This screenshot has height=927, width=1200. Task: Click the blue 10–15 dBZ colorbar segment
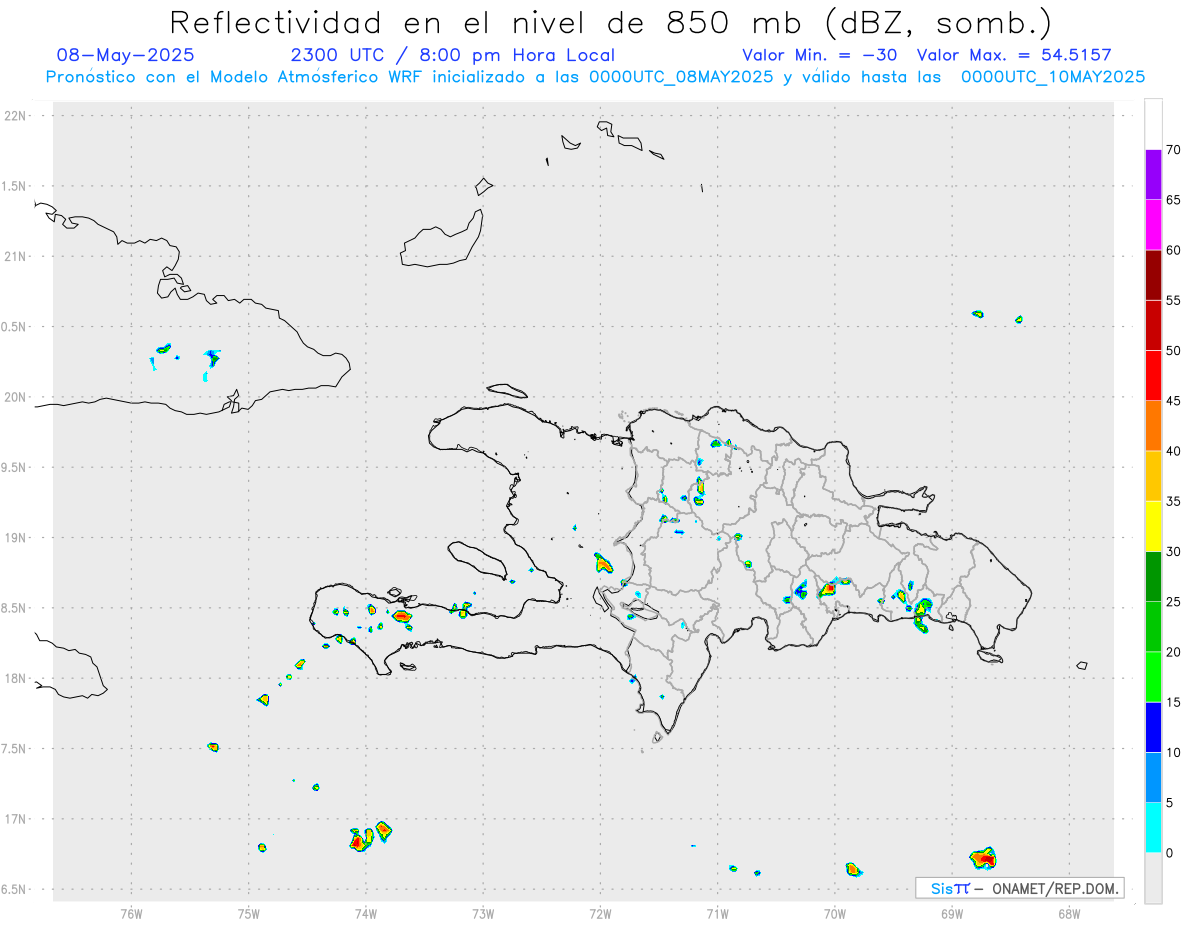click(x=1153, y=727)
